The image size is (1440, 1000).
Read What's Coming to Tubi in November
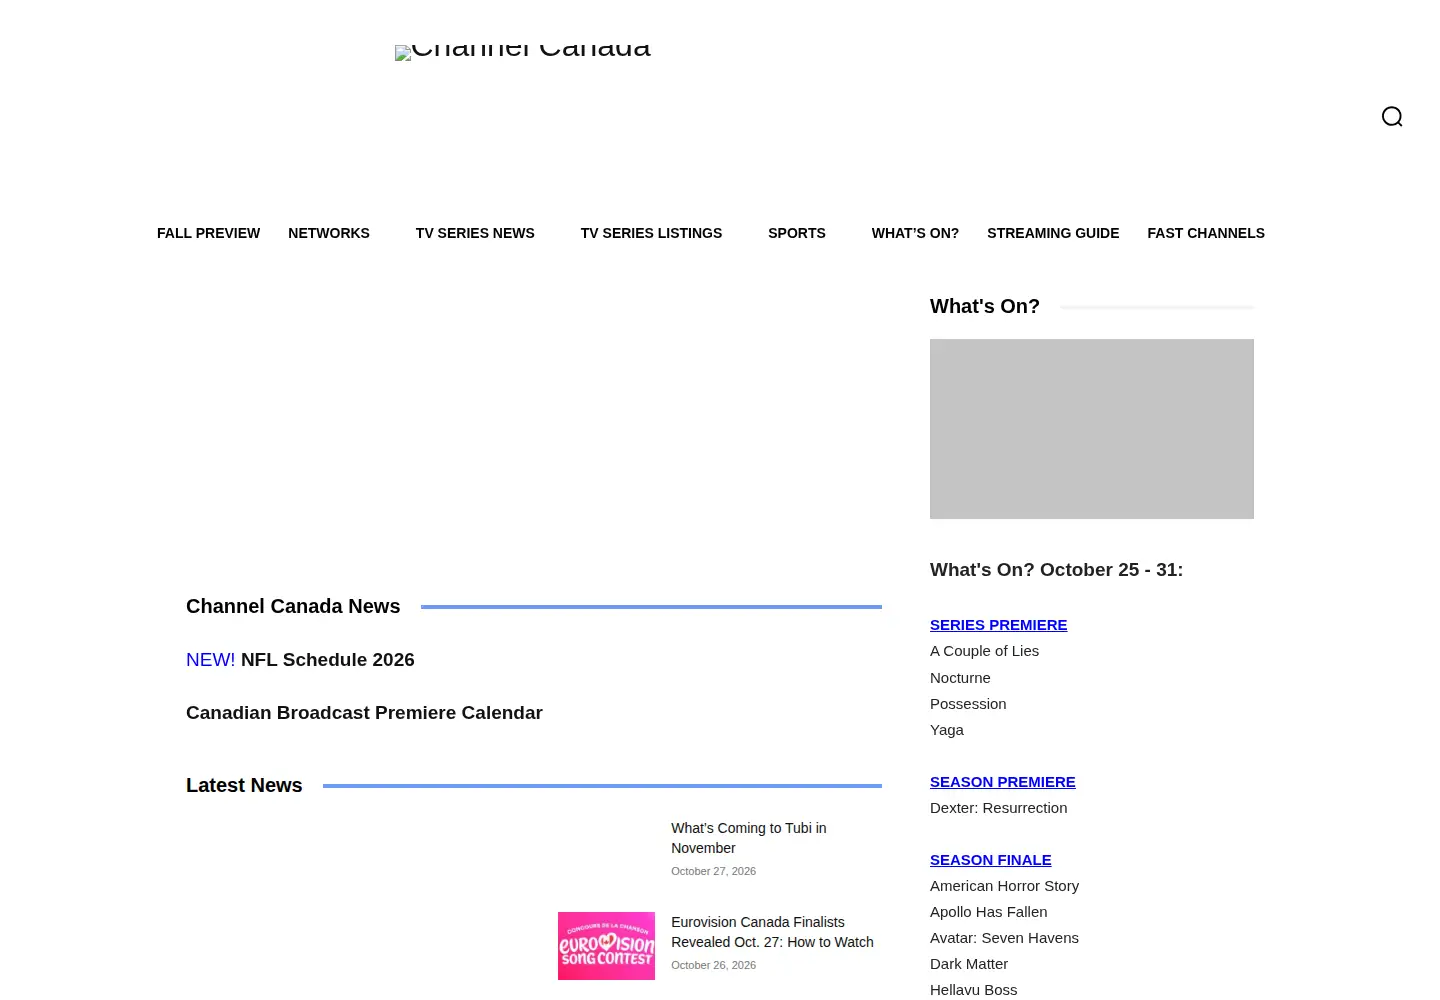(x=748, y=838)
